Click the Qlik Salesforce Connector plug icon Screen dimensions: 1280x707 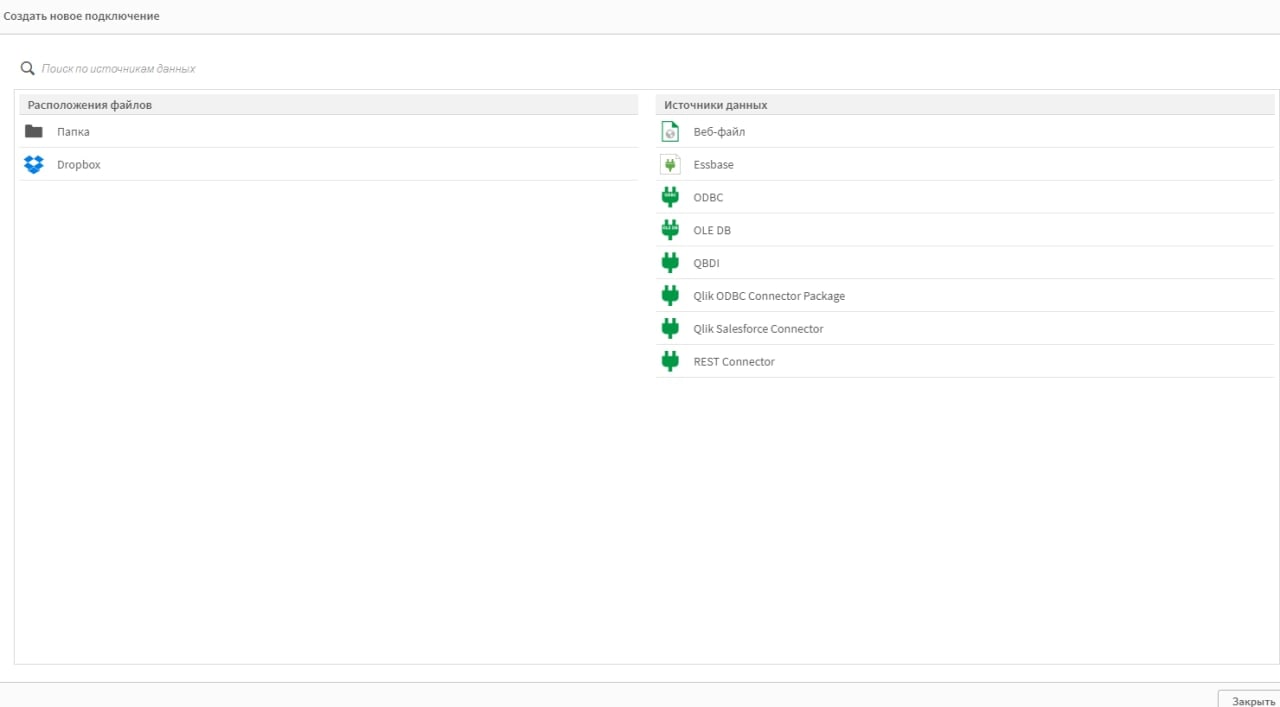670,329
